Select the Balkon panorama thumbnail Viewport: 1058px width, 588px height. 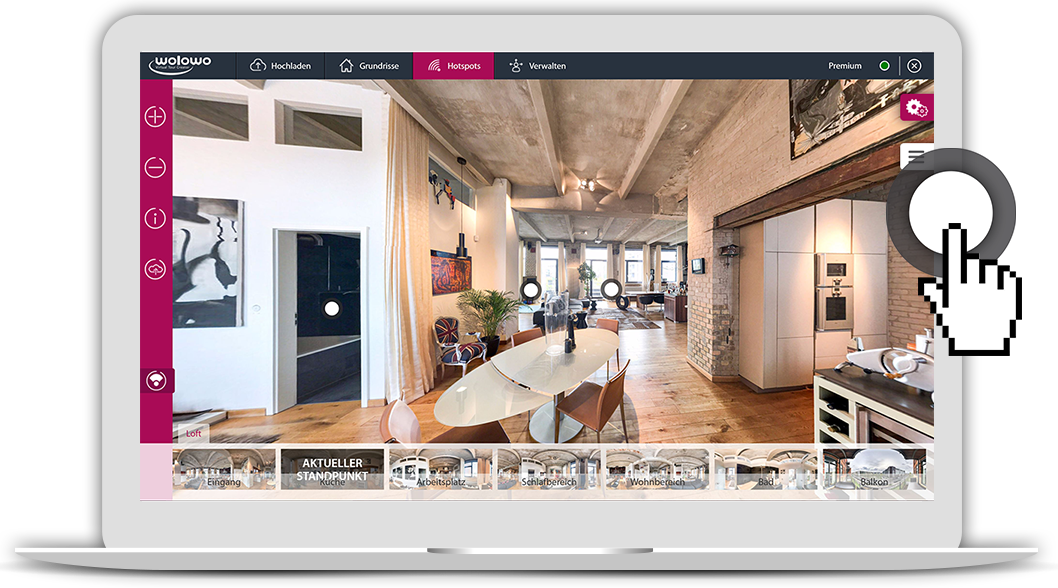tap(874, 469)
